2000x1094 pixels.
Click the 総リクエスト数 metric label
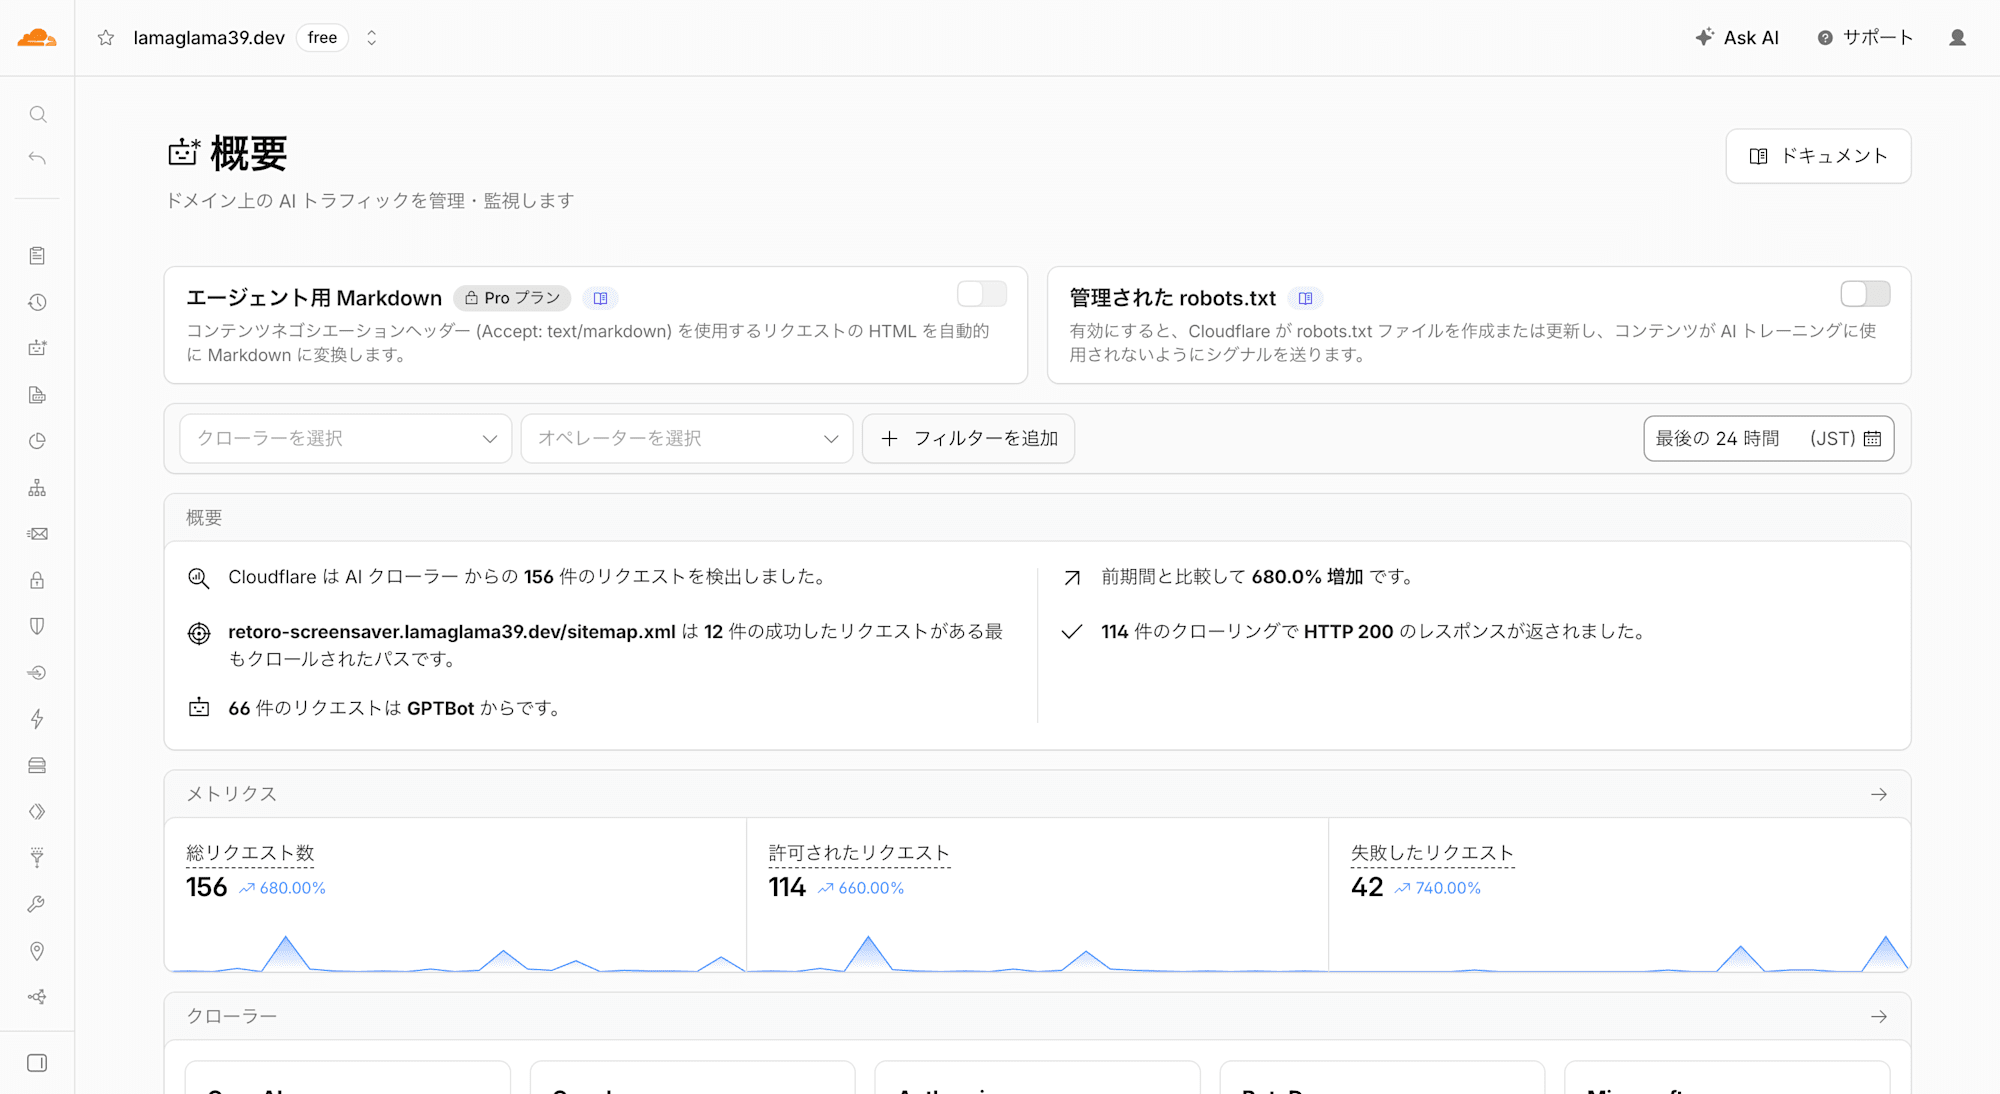click(250, 853)
